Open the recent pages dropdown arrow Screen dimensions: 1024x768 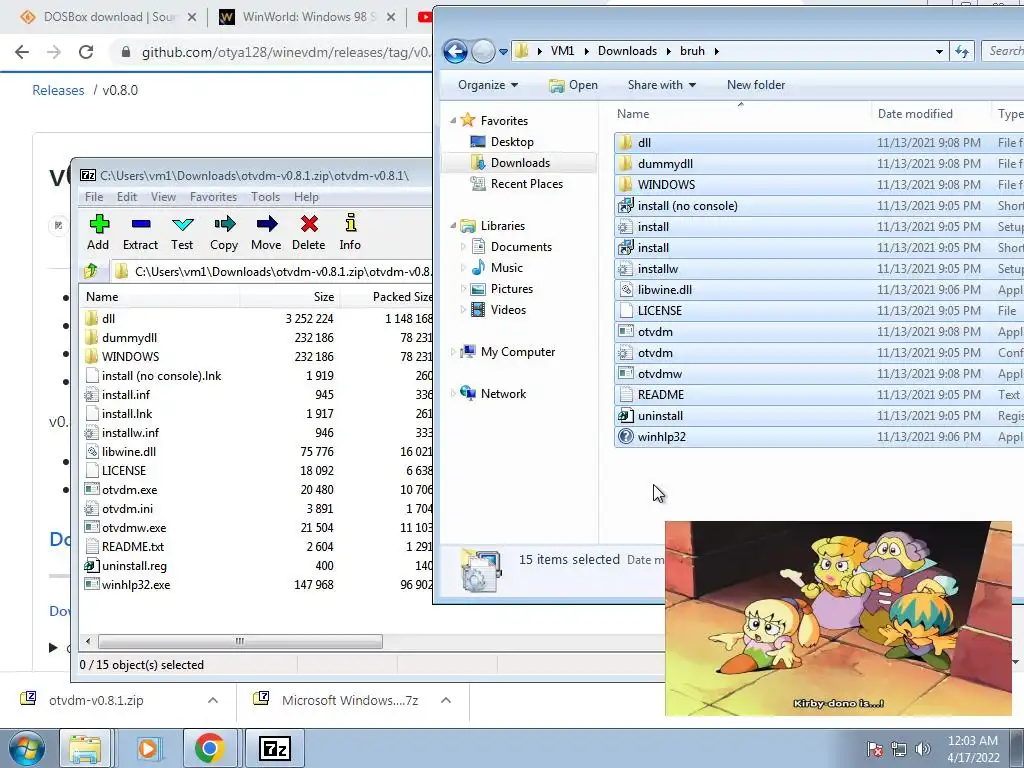click(x=503, y=52)
